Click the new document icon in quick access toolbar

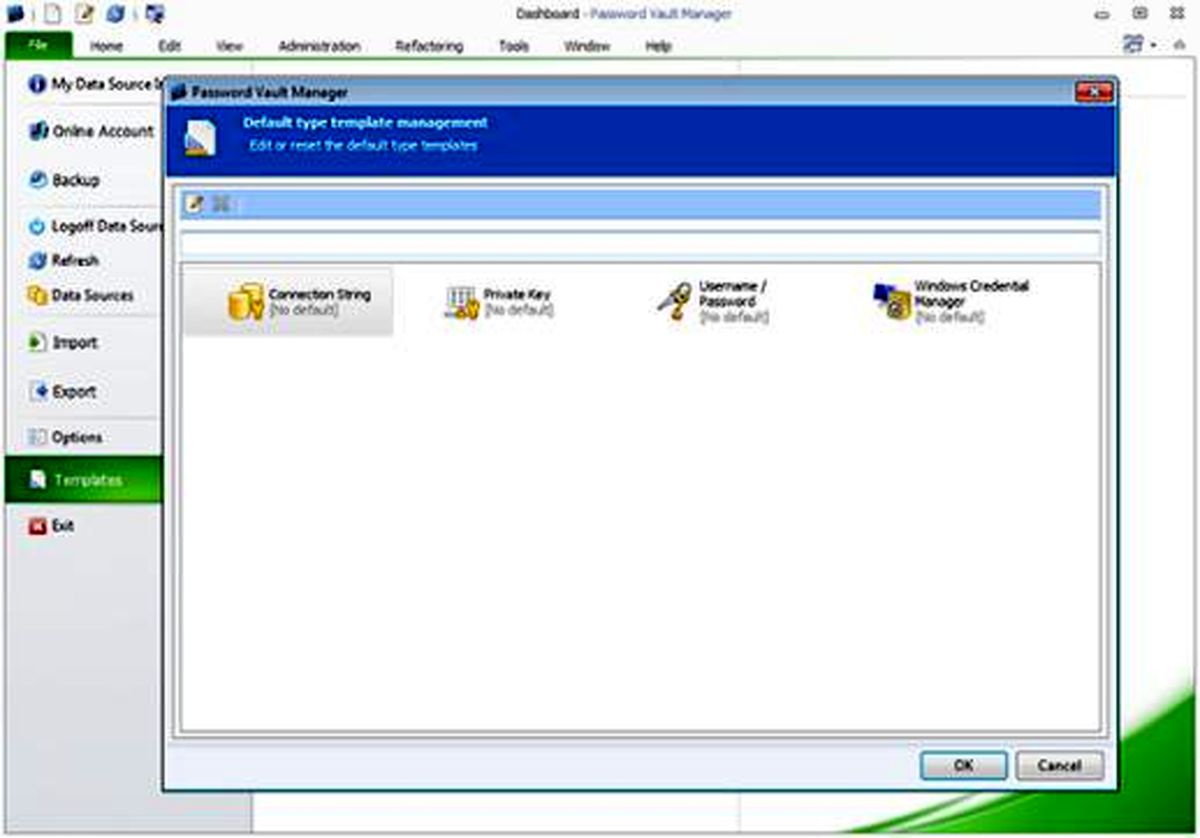pyautogui.click(x=52, y=14)
